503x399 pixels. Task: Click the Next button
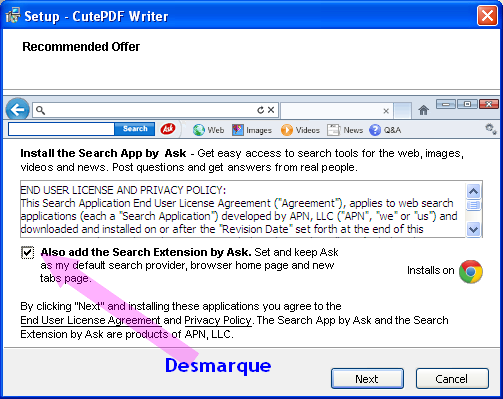(367, 379)
